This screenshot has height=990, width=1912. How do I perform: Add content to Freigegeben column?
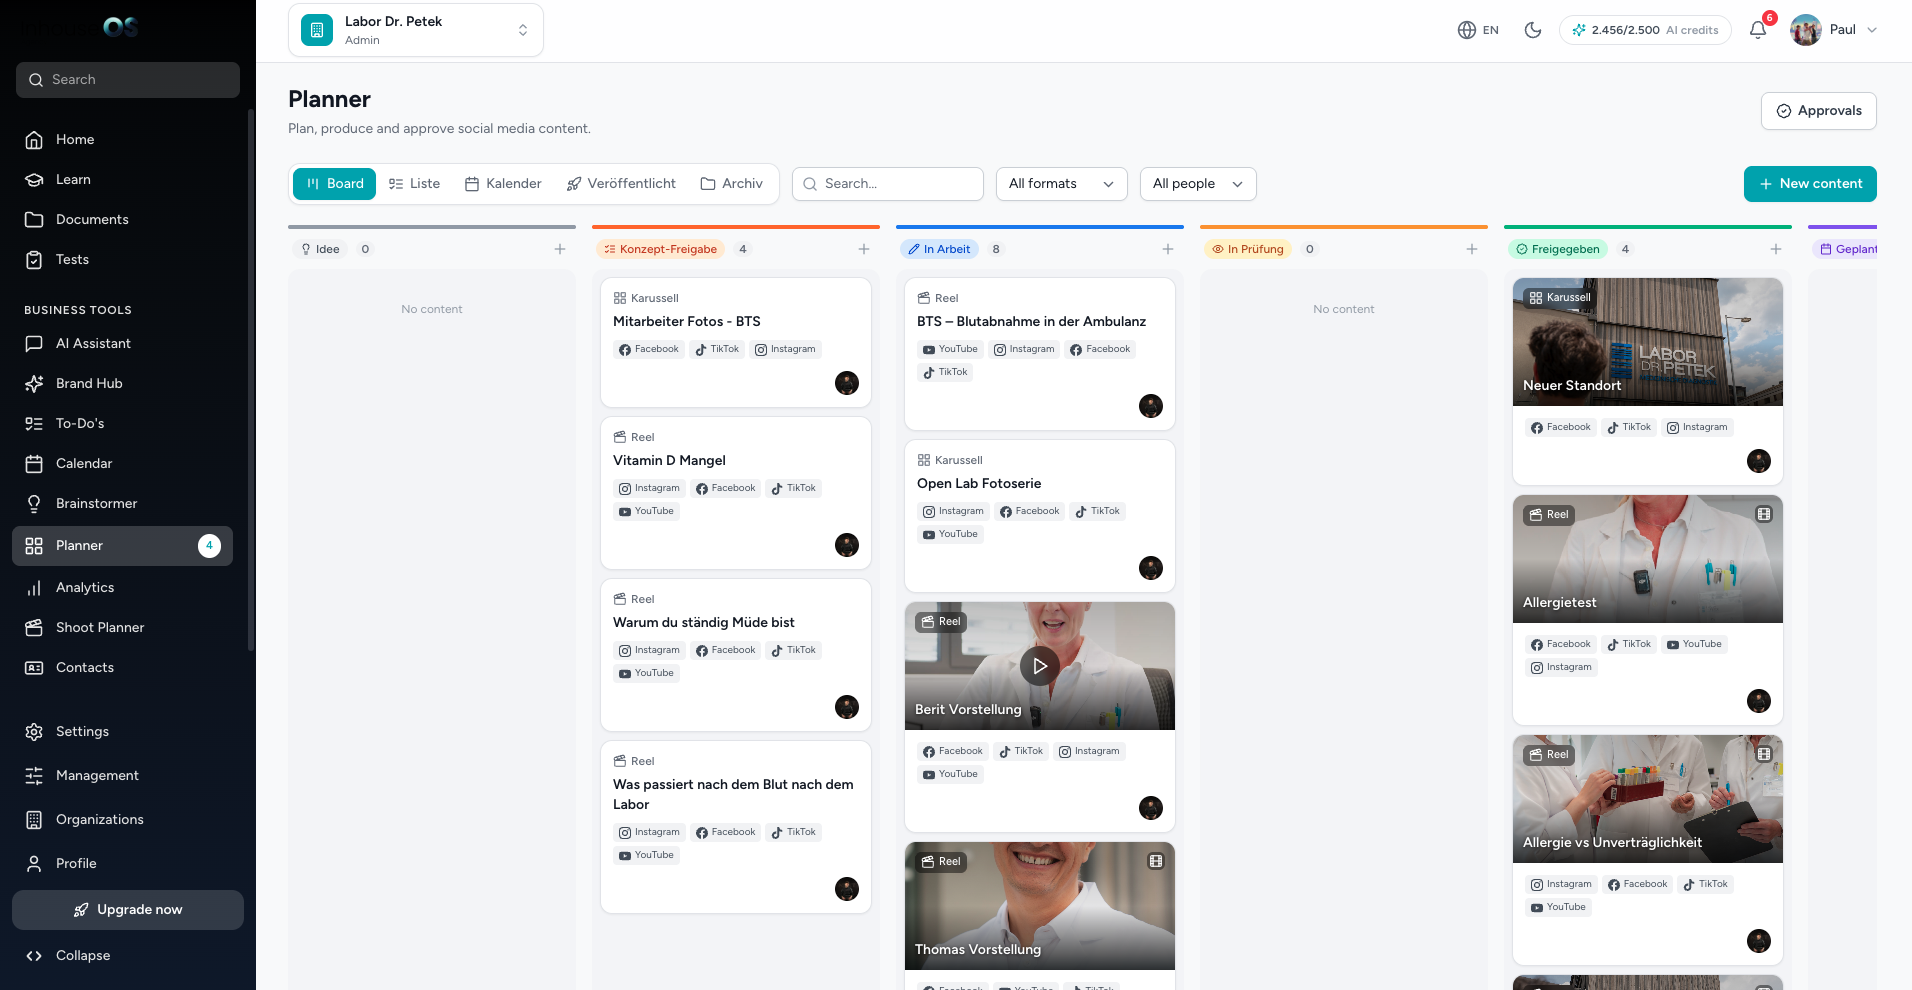click(x=1776, y=249)
